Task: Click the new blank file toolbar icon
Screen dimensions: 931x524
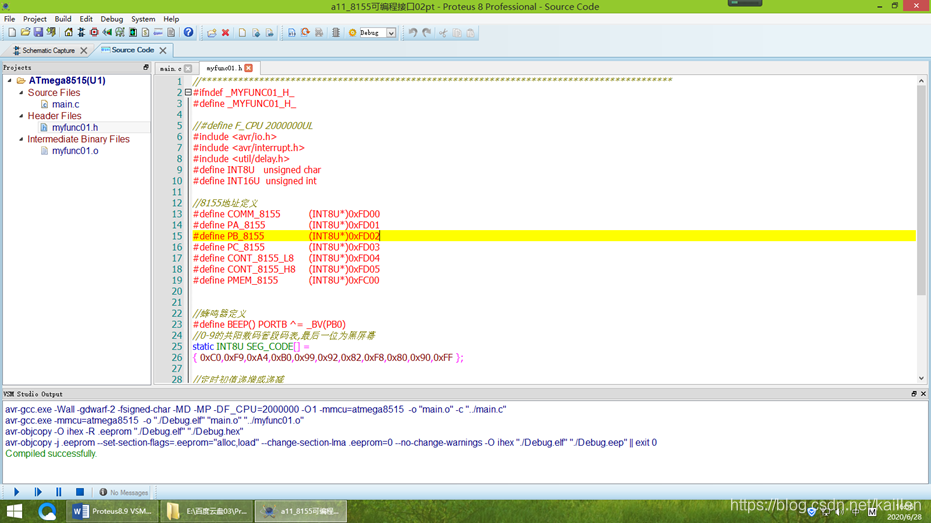Action: 242,33
